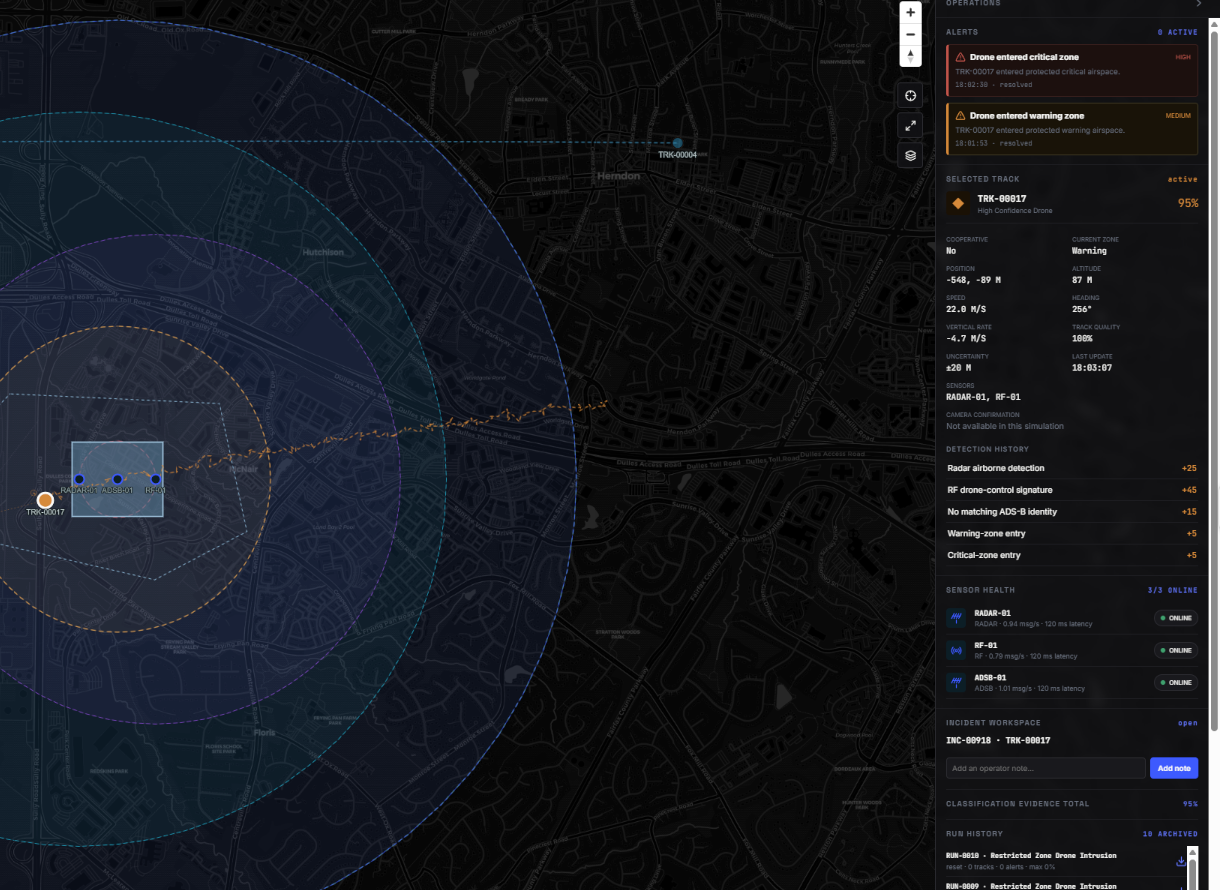Click the 'High Confidence Drone' subtitle
The width and height of the screenshot is (1220, 890).
tap(1014, 211)
